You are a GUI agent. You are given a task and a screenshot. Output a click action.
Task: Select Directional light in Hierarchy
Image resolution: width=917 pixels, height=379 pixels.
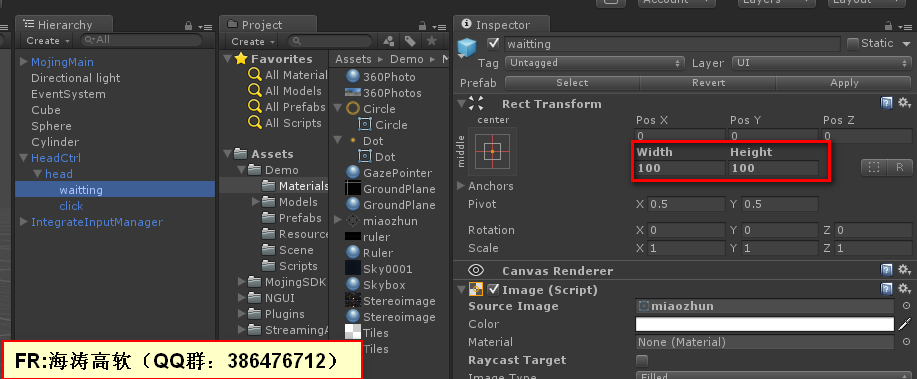(75, 78)
